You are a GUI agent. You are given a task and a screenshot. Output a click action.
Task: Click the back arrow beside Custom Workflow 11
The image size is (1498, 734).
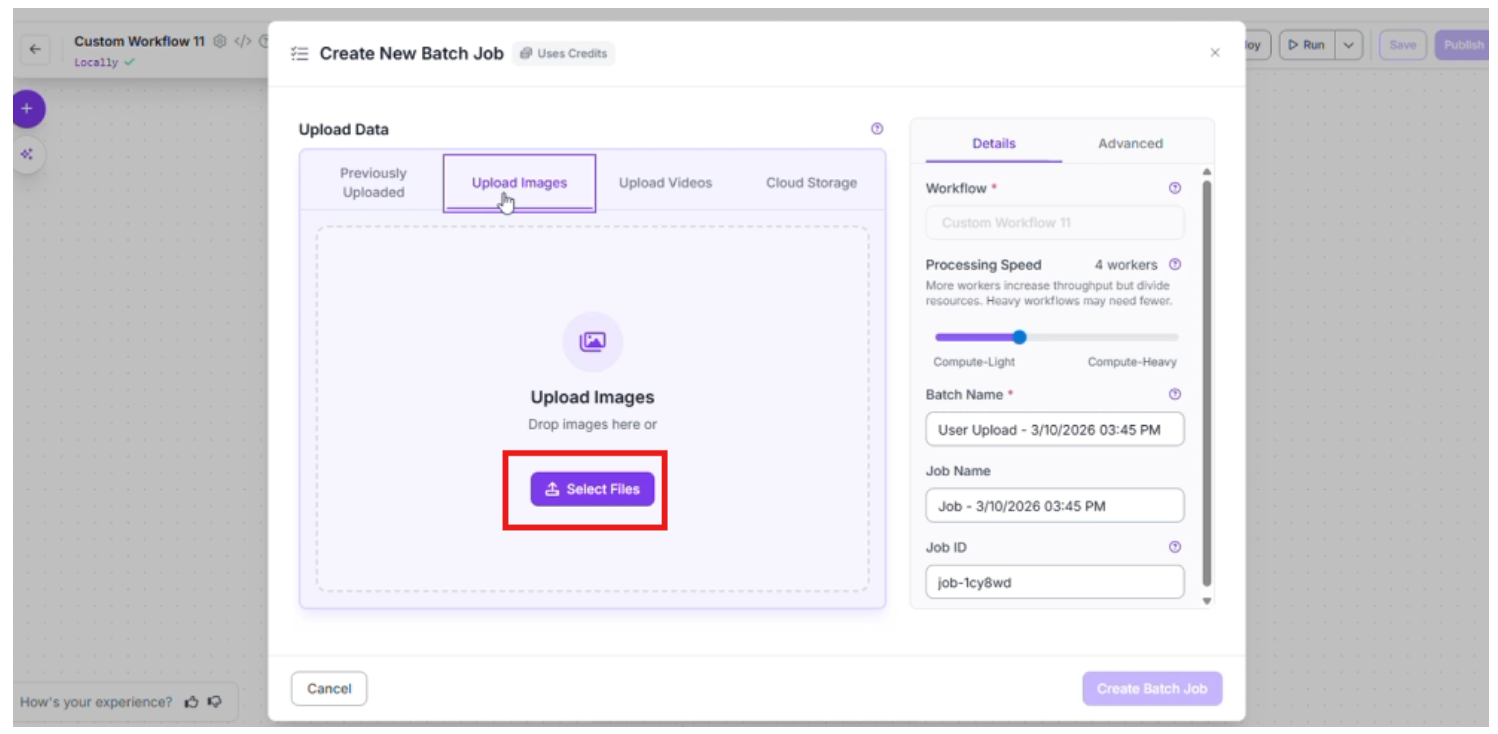click(x=35, y=49)
